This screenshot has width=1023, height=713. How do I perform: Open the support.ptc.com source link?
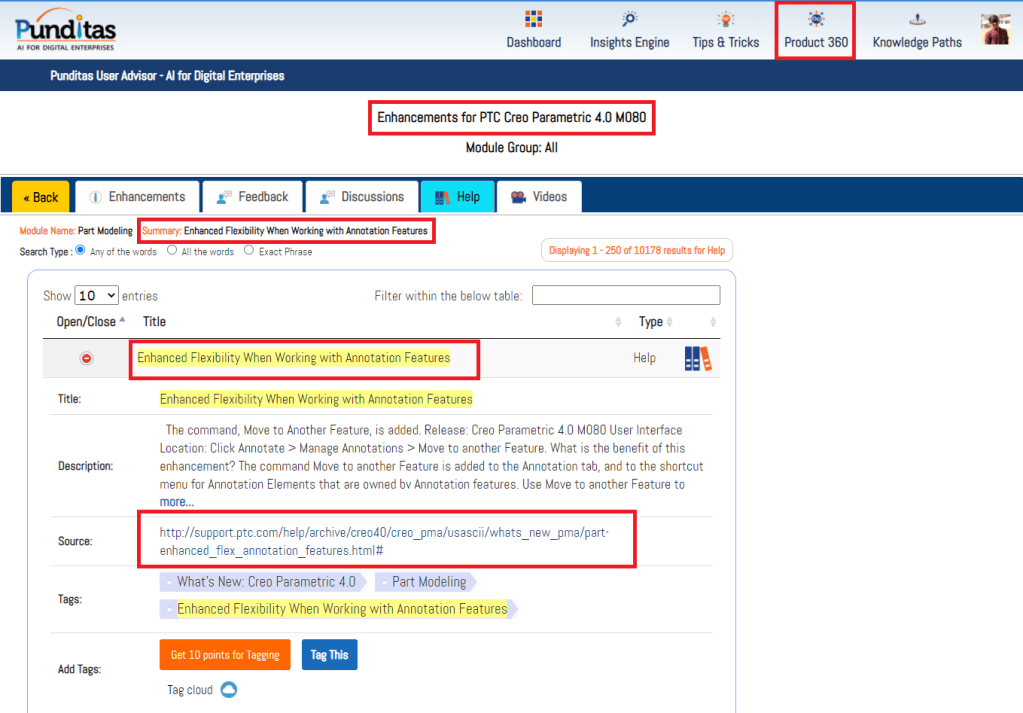(385, 541)
